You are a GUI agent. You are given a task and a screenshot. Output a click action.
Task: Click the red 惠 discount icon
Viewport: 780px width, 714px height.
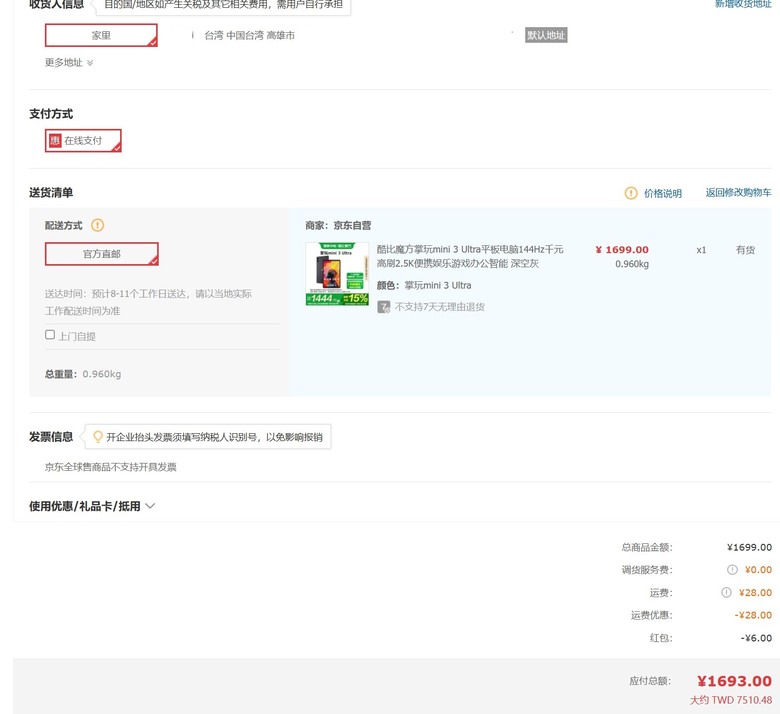tap(55, 141)
